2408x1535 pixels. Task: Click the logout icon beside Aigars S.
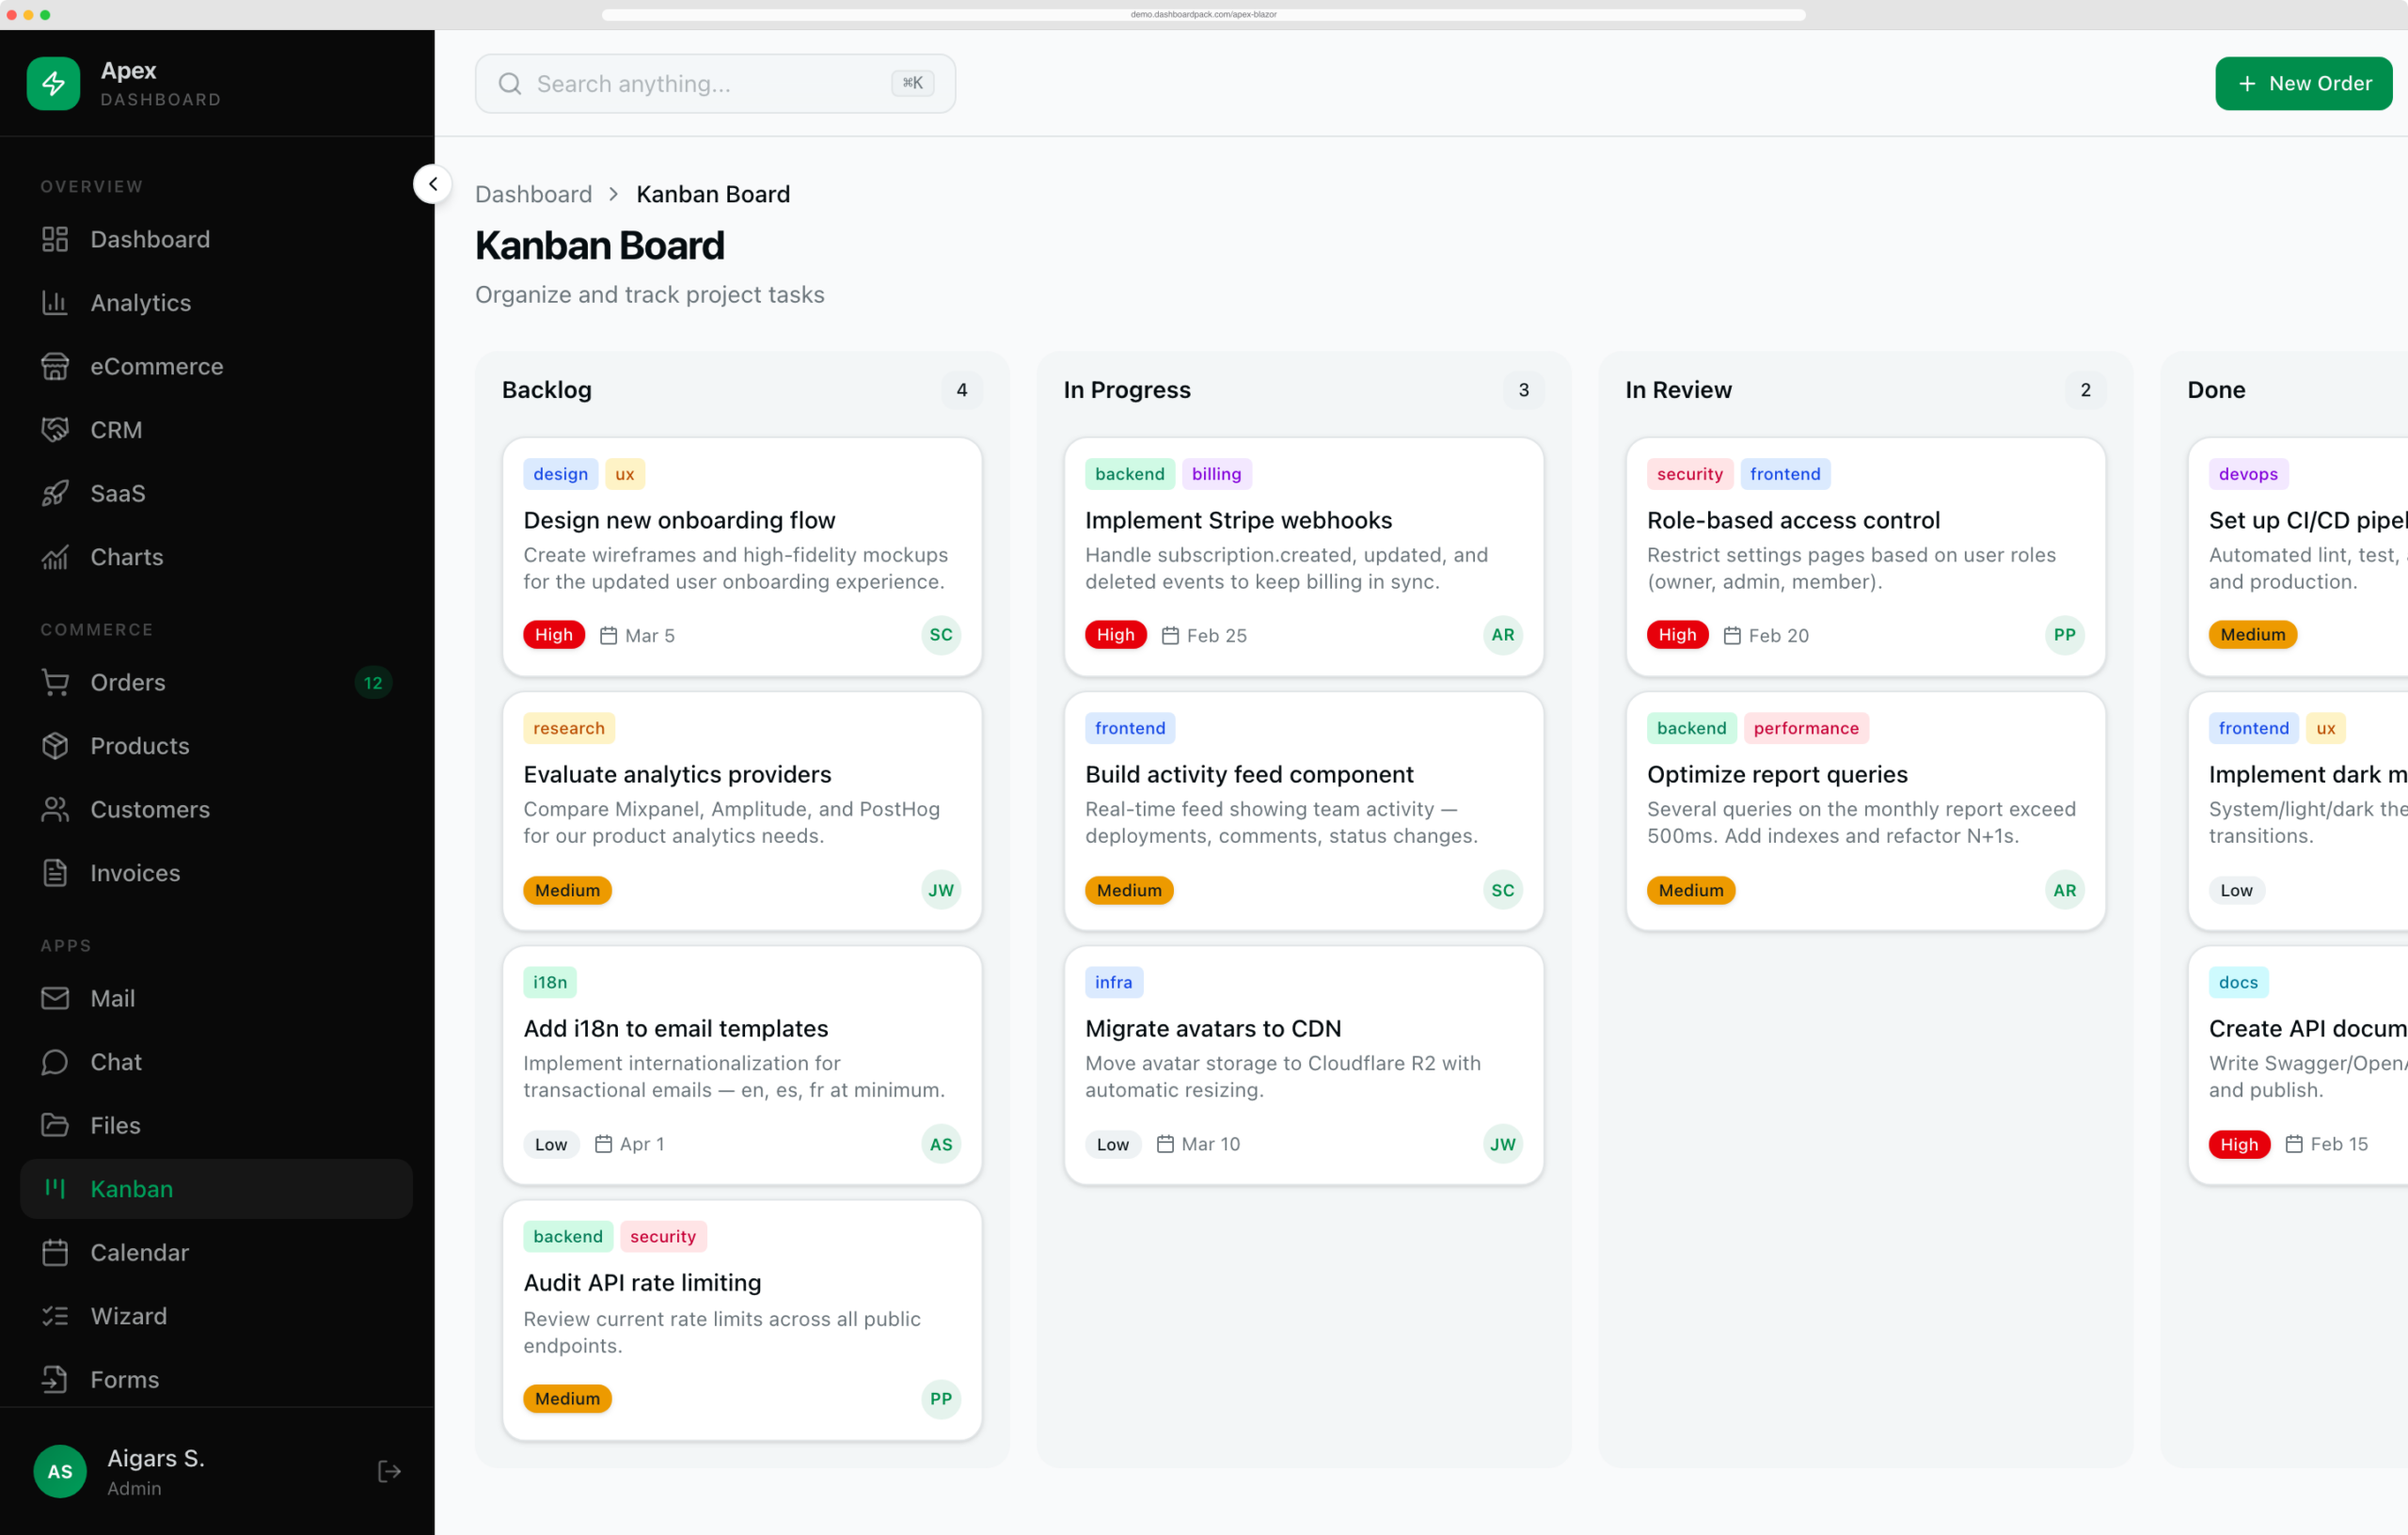click(x=389, y=1471)
